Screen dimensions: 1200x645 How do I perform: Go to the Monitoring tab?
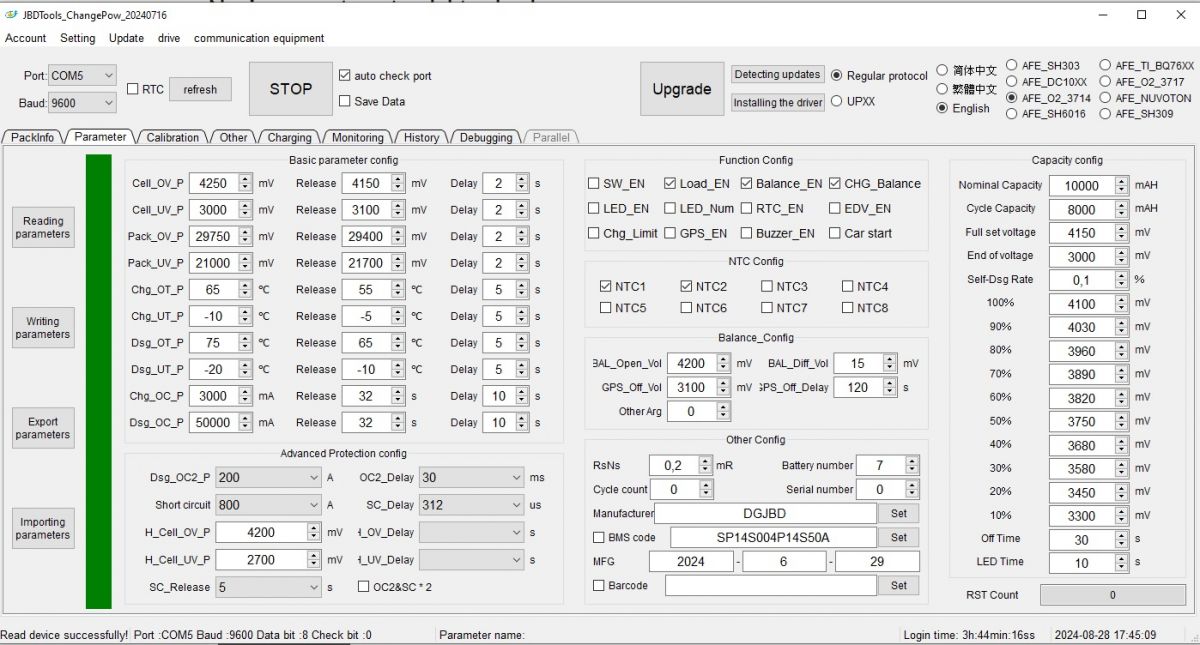point(357,137)
